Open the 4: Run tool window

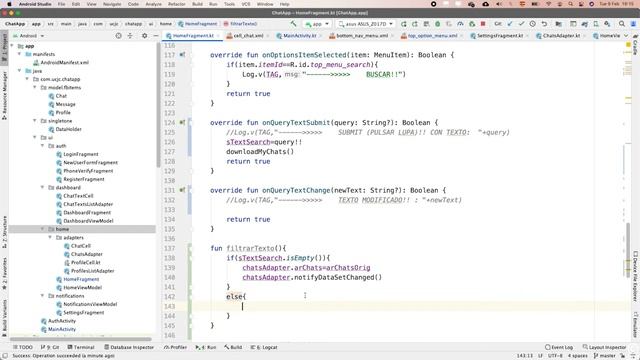pyautogui.click(x=206, y=347)
